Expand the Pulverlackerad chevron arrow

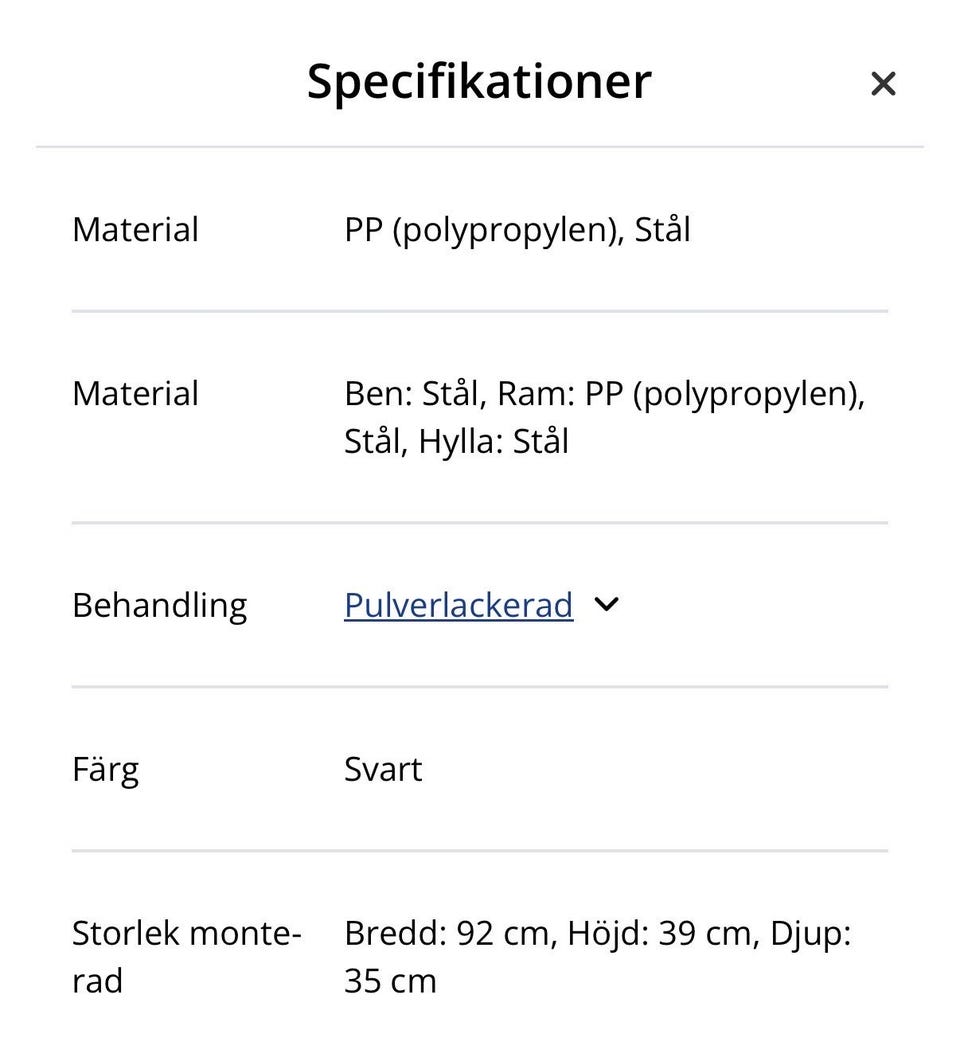[x=606, y=604]
